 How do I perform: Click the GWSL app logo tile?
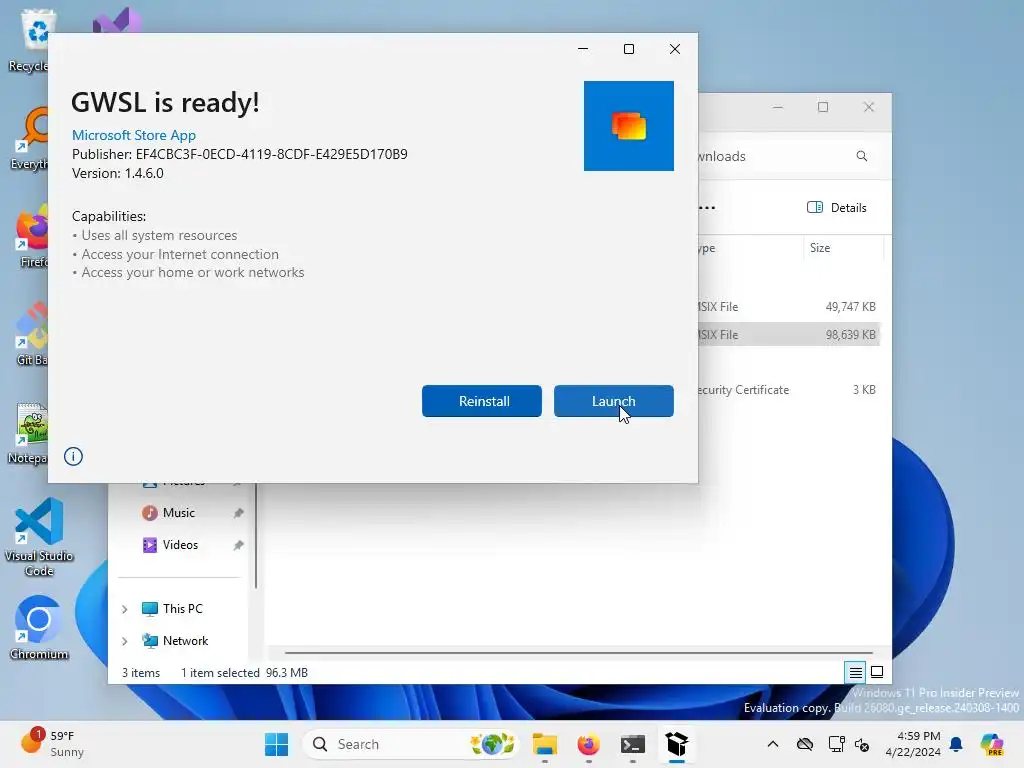click(628, 126)
